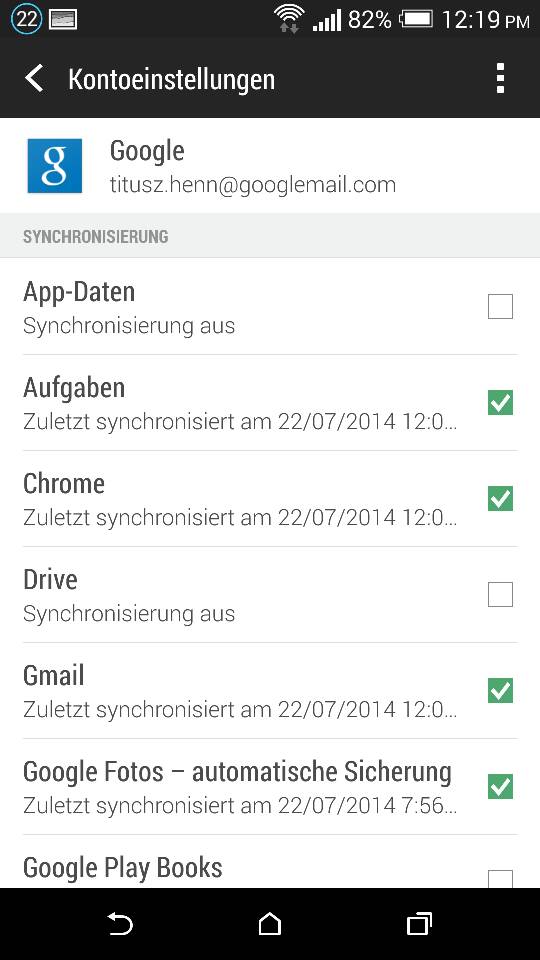Tap the Wi-Fi status icon
540x960 pixels.
tap(289, 18)
